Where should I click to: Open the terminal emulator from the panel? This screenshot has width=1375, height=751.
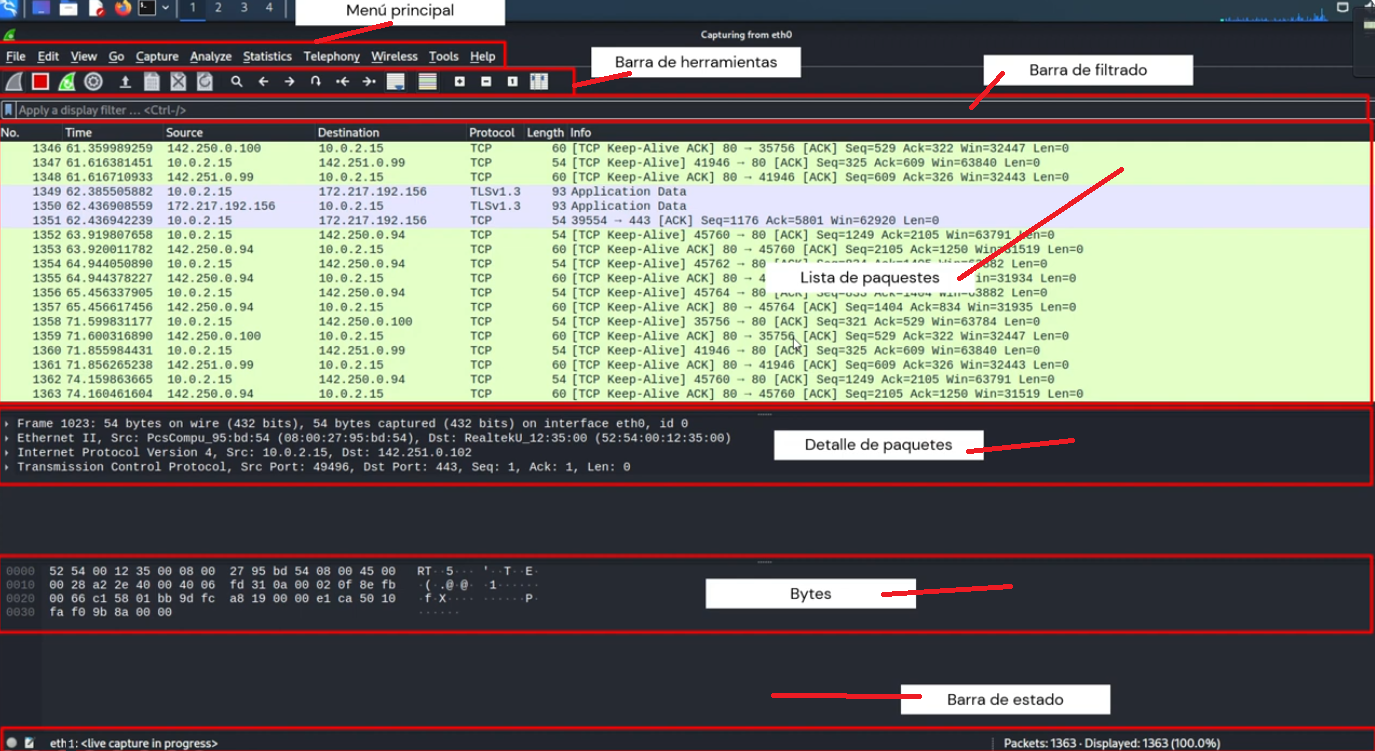(147, 9)
